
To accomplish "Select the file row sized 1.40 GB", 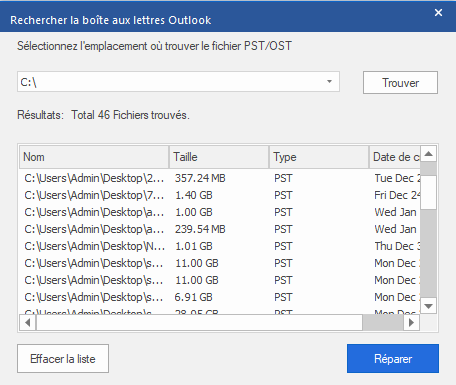I will 220,195.
